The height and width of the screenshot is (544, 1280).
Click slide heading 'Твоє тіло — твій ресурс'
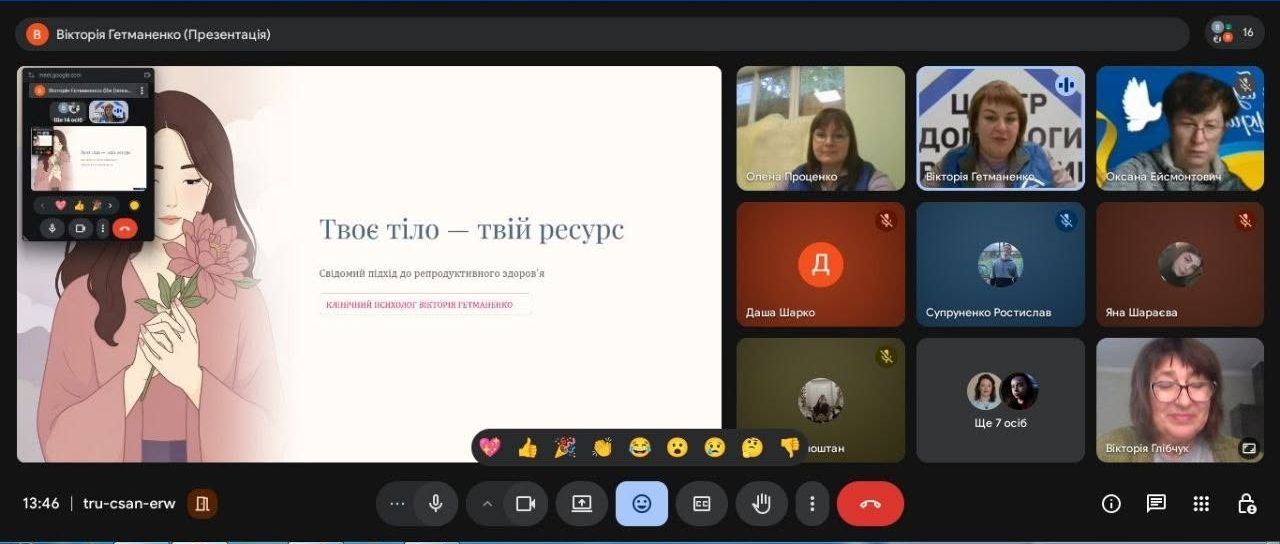(x=471, y=229)
